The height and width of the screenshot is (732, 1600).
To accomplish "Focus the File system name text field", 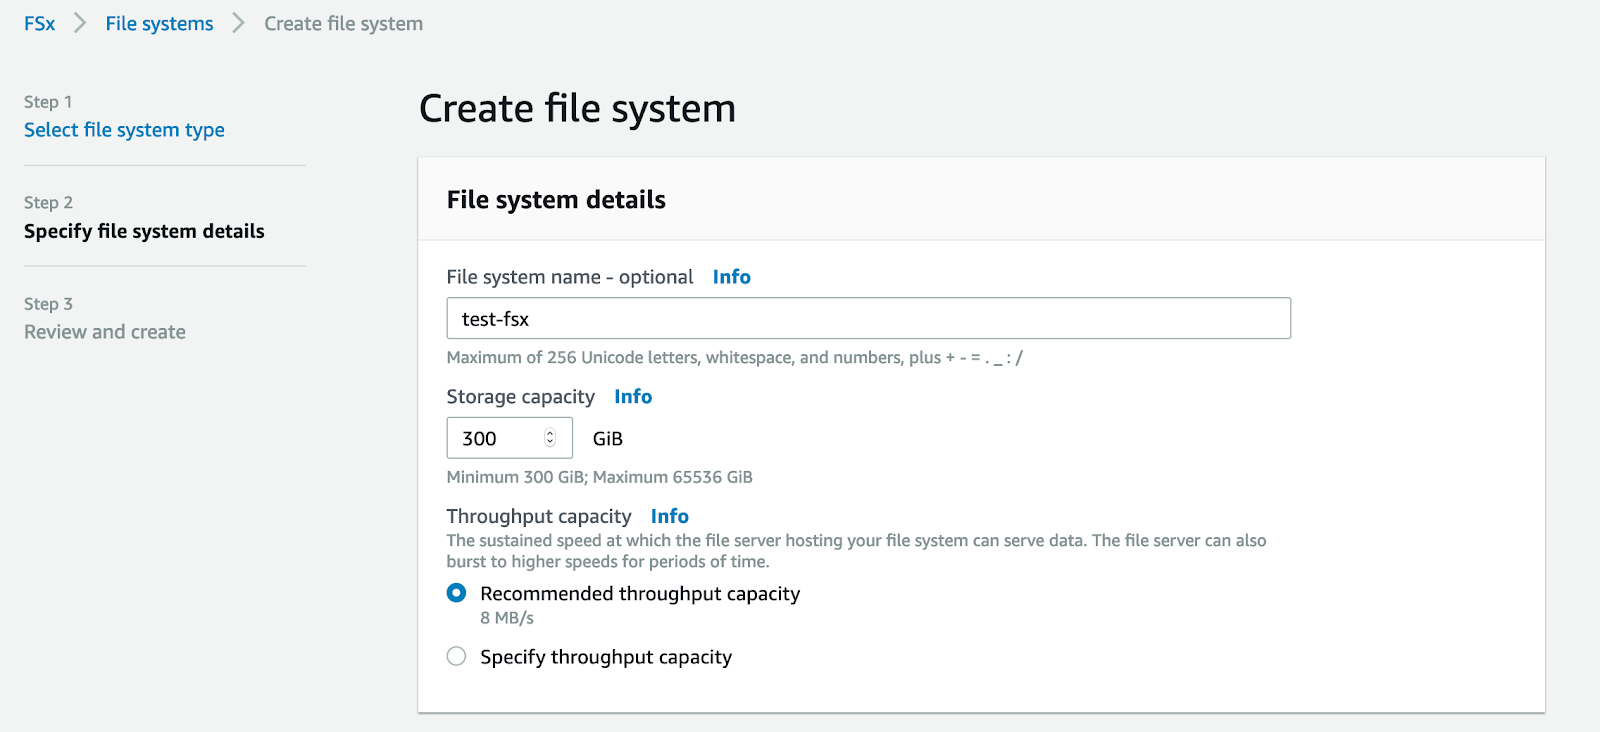I will tap(868, 319).
